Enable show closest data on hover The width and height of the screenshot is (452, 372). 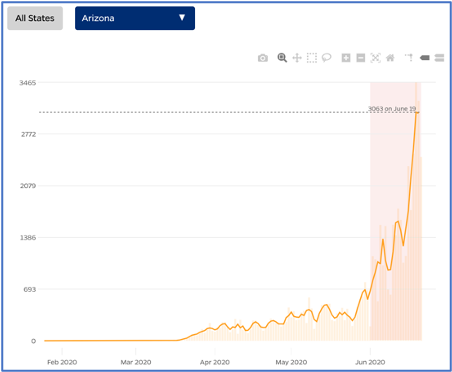point(424,58)
